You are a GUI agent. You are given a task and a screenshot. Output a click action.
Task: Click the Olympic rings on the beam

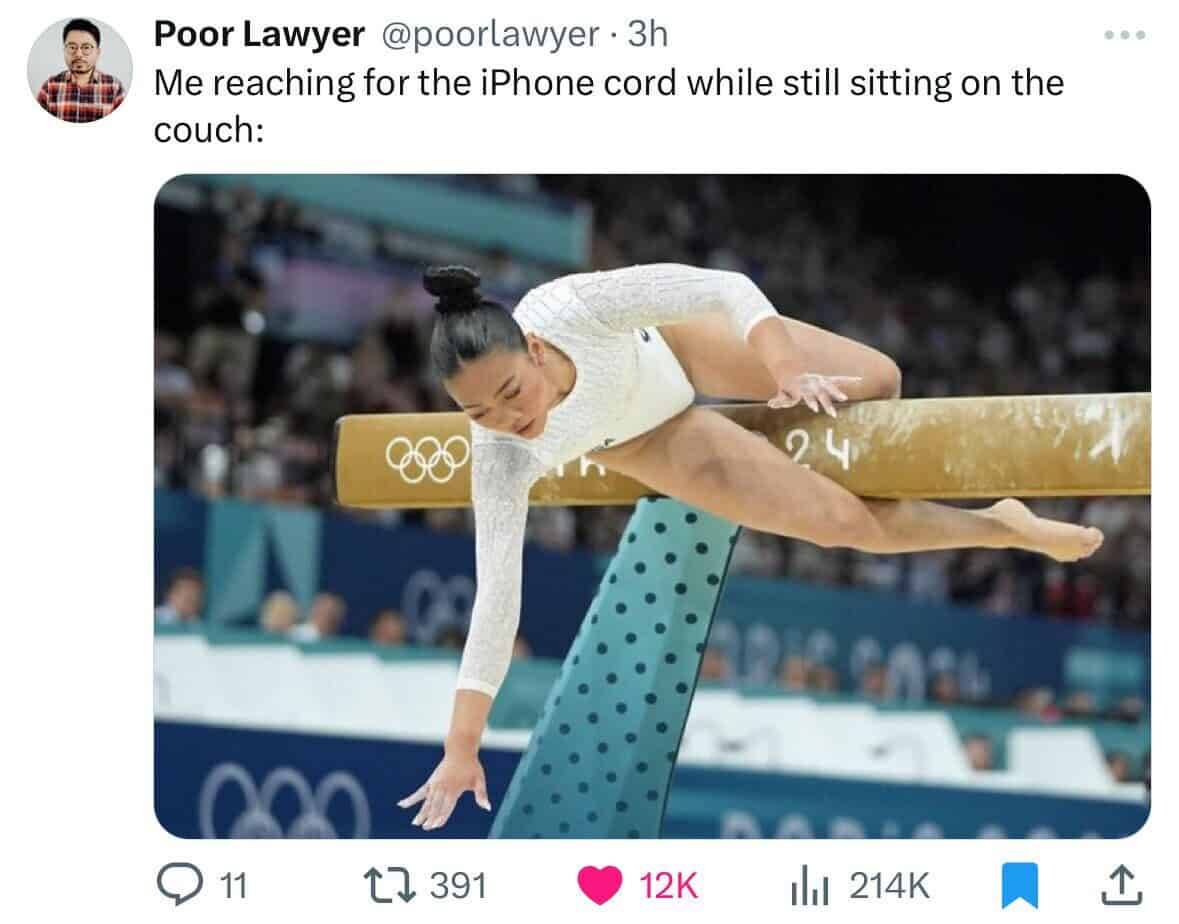[427, 458]
